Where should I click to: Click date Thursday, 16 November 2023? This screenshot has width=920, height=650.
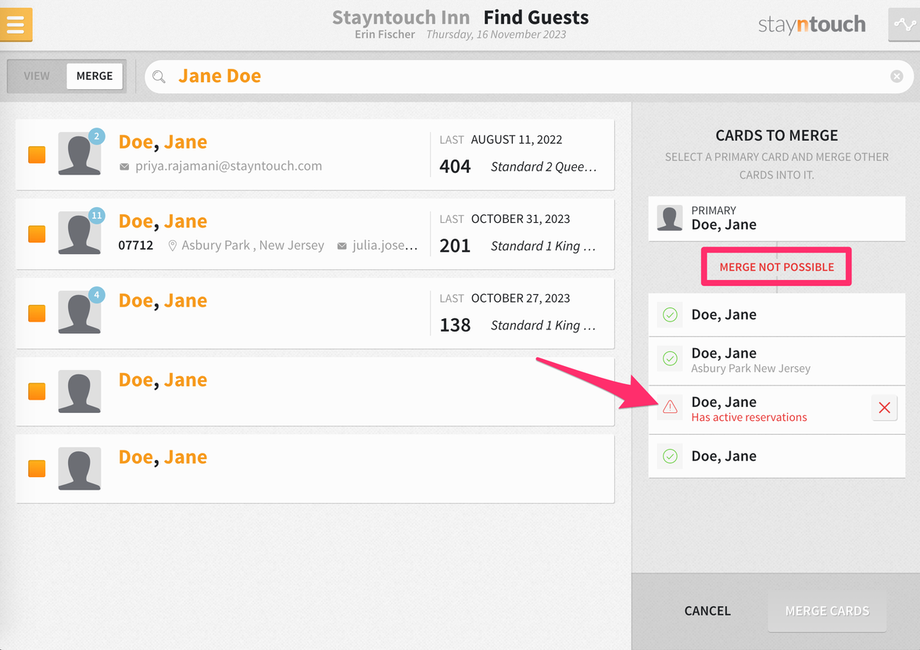coord(496,35)
